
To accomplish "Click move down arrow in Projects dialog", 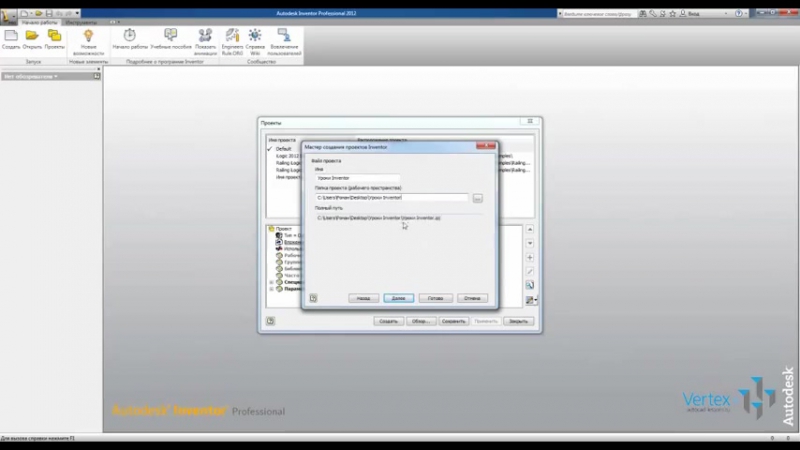I will (x=530, y=243).
